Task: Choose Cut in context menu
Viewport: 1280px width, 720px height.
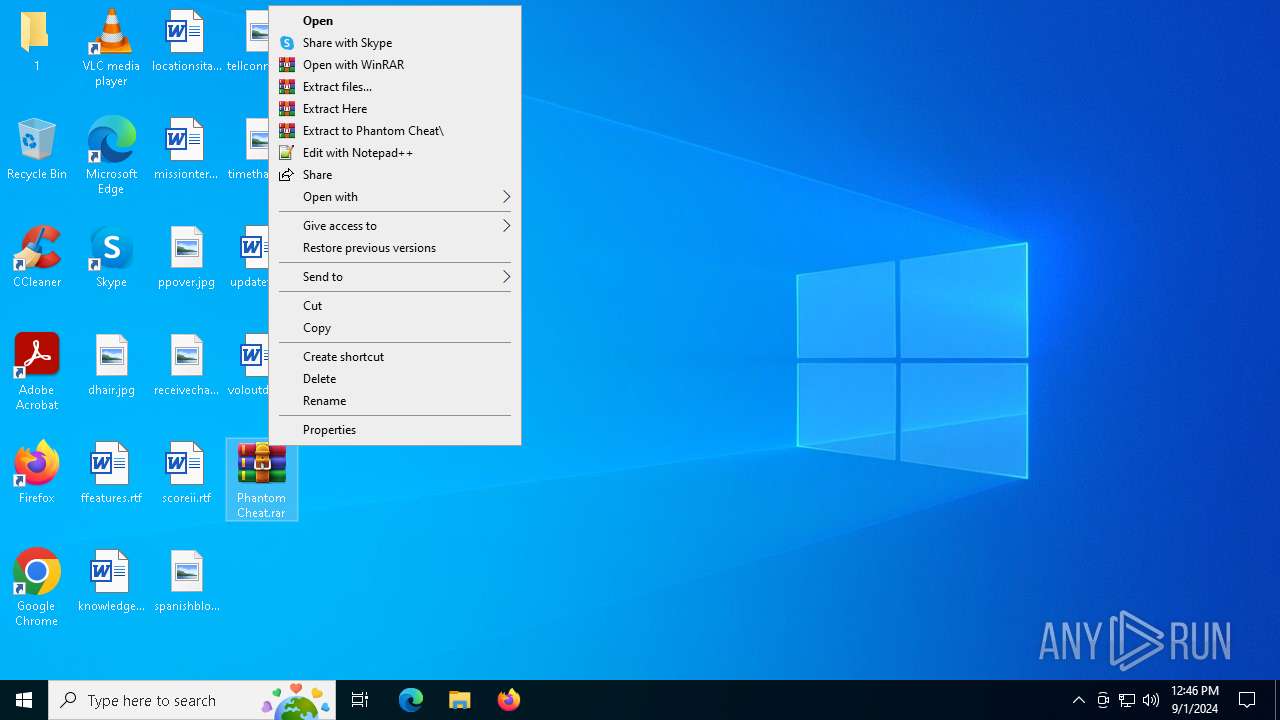Action: pos(395,306)
